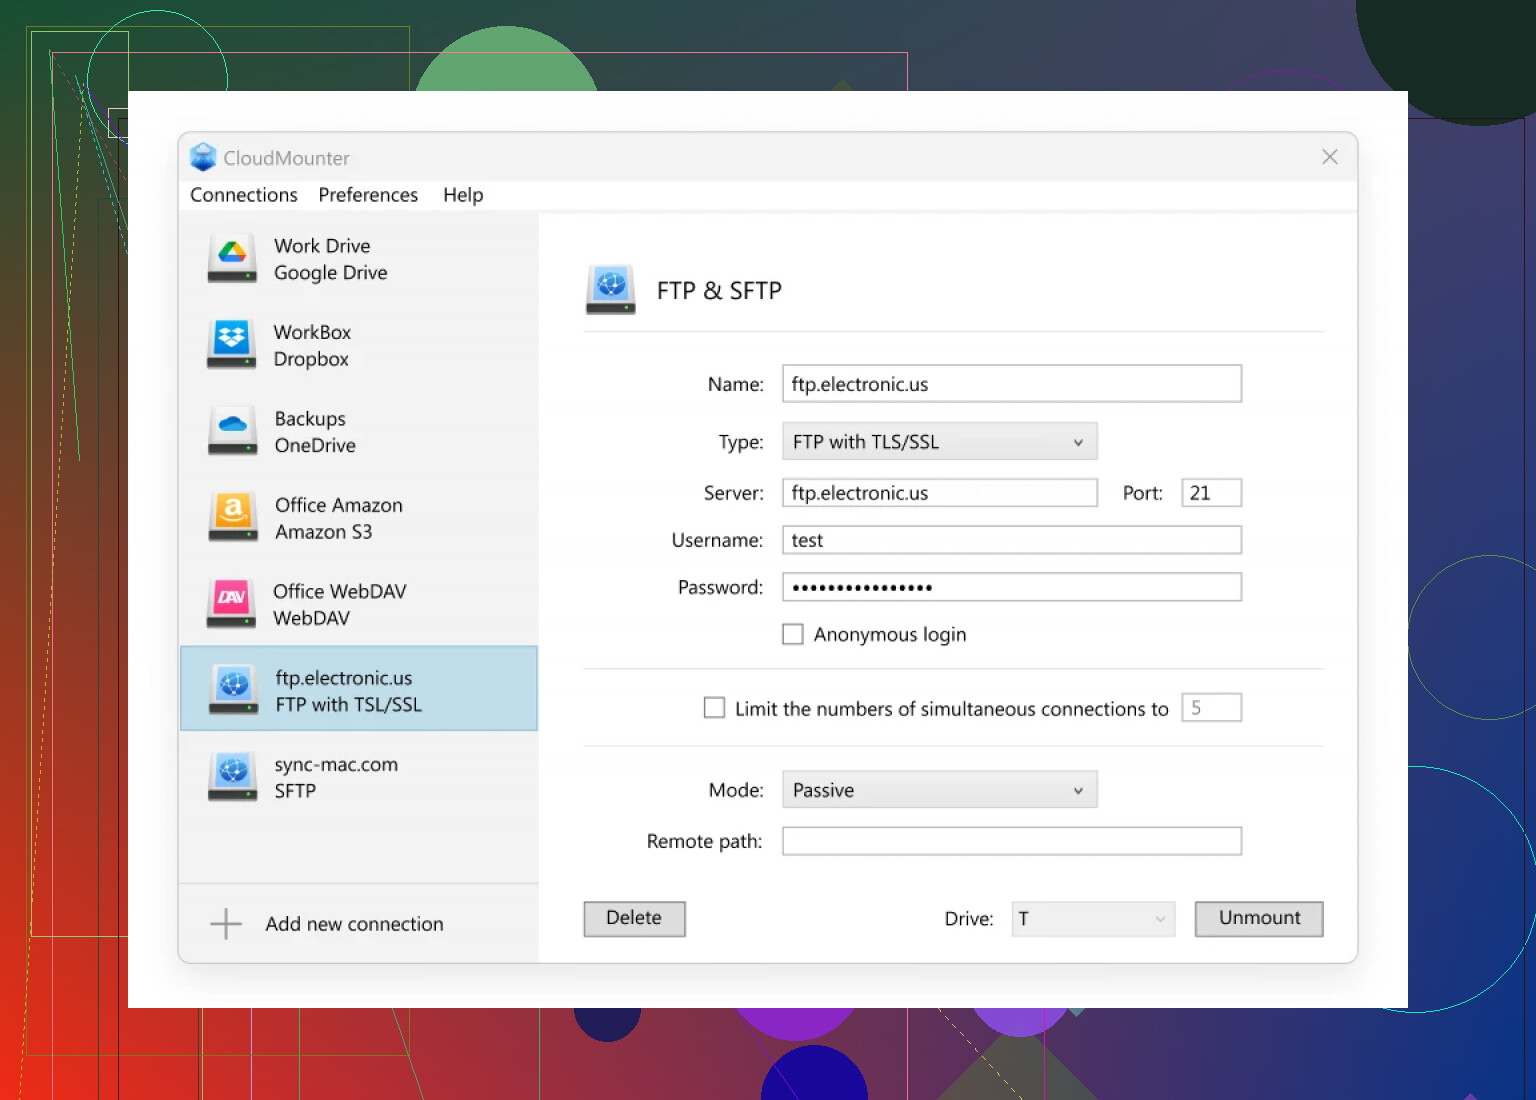Image resolution: width=1536 pixels, height=1100 pixels.
Task: Enable the Anonymous login checkbox
Action: (793, 635)
